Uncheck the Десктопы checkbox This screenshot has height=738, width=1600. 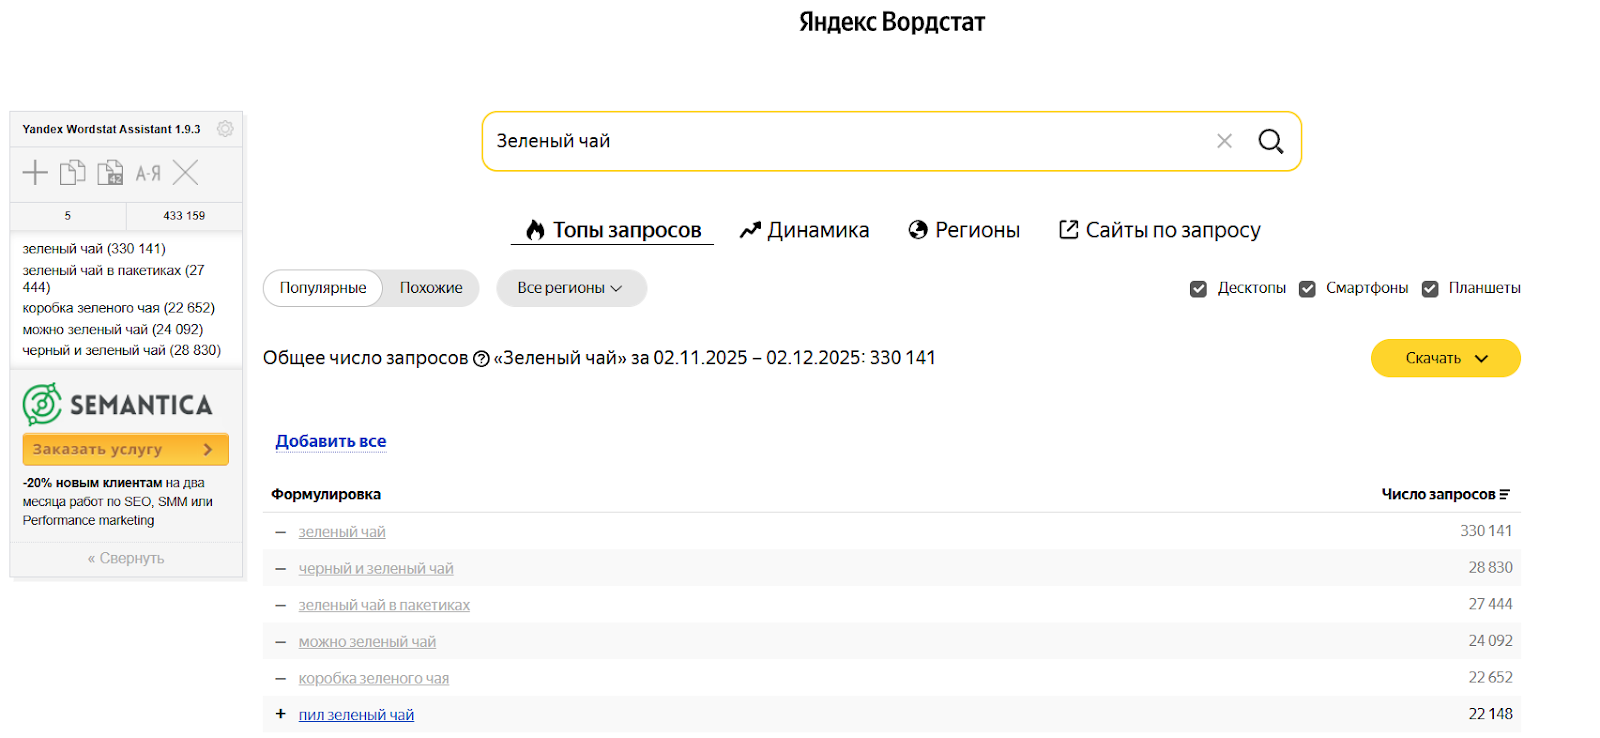pyautogui.click(x=1198, y=289)
